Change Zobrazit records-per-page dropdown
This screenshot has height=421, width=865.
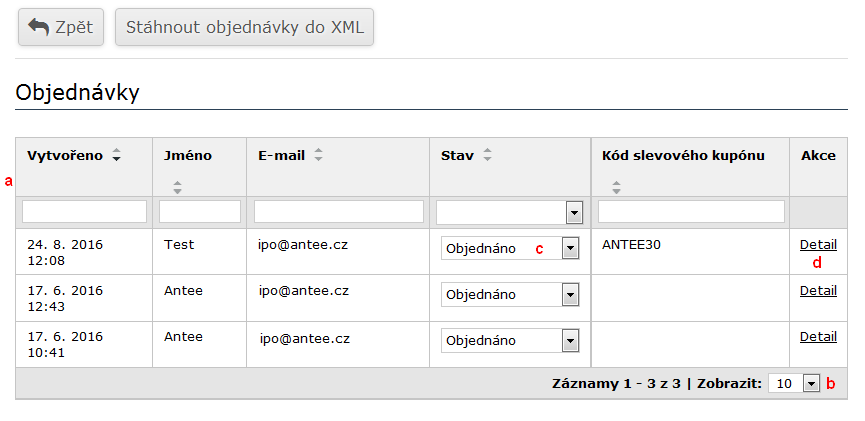point(795,384)
